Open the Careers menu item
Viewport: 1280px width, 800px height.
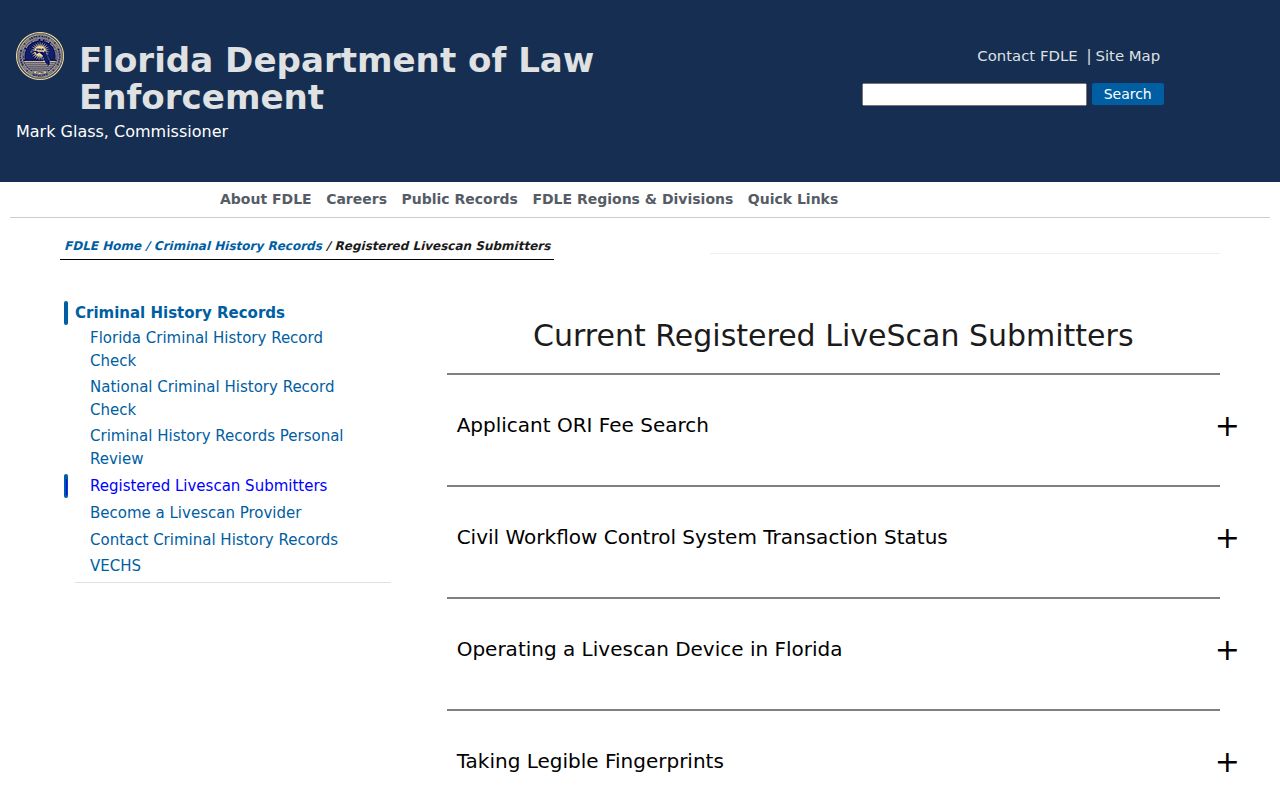pyautogui.click(x=356, y=199)
